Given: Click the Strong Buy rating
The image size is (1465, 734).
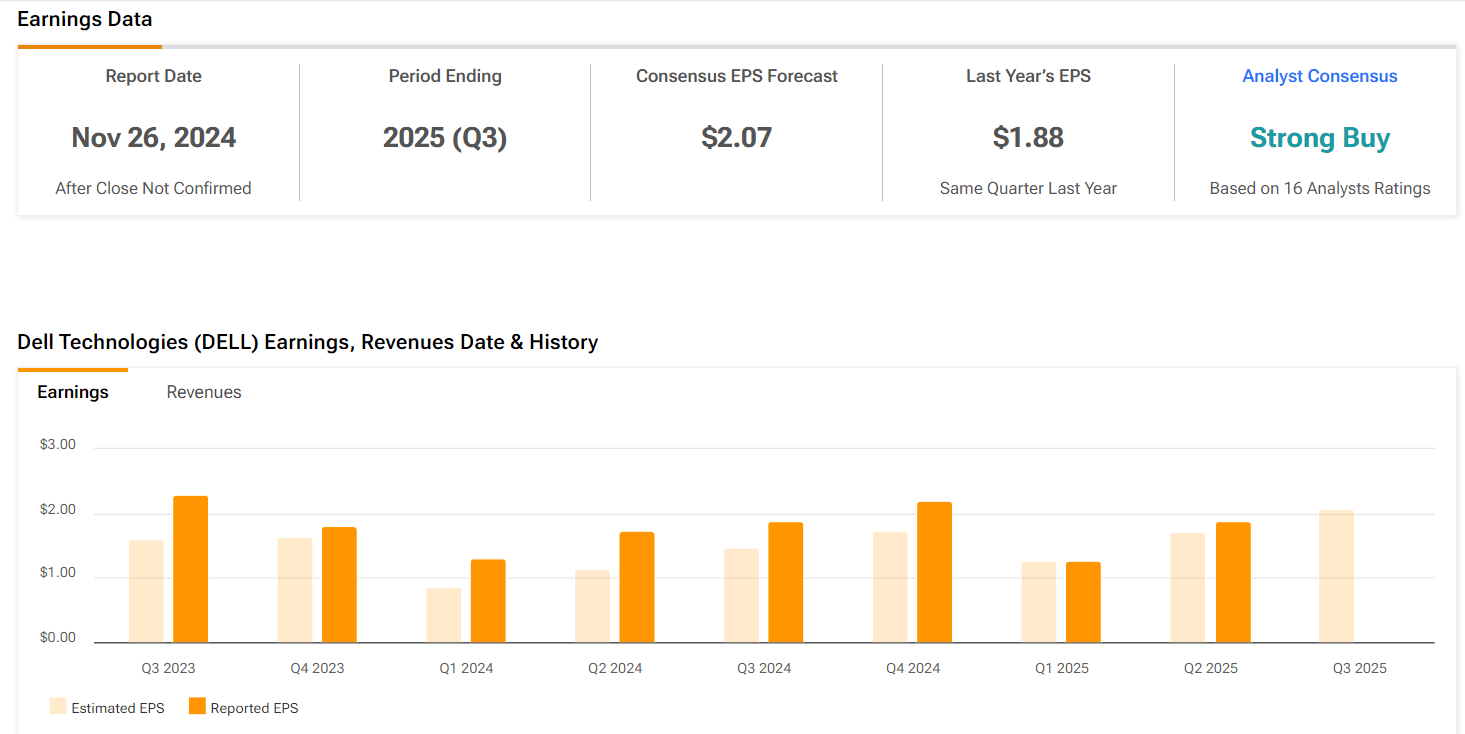Looking at the screenshot, I should point(1320,138).
